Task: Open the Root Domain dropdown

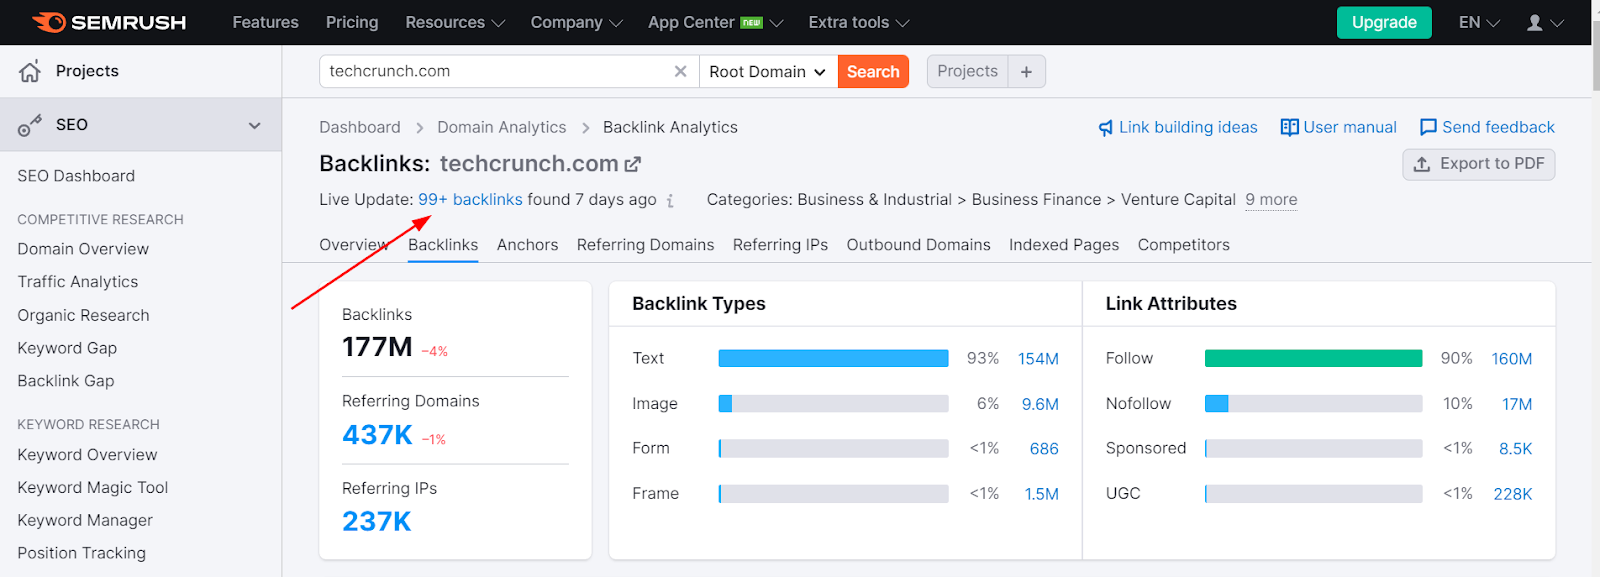Action: pyautogui.click(x=767, y=71)
